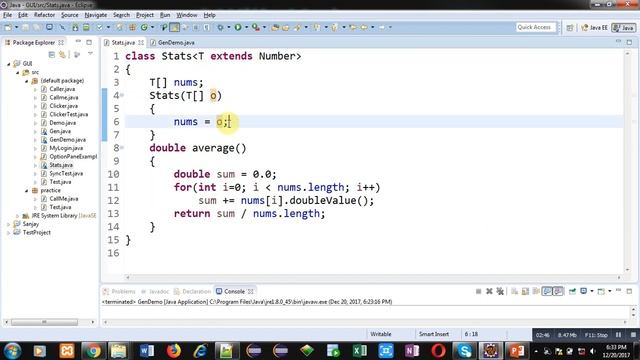Collapse the src folder node
This screenshot has width=640, height=360.
click(x=18, y=72)
